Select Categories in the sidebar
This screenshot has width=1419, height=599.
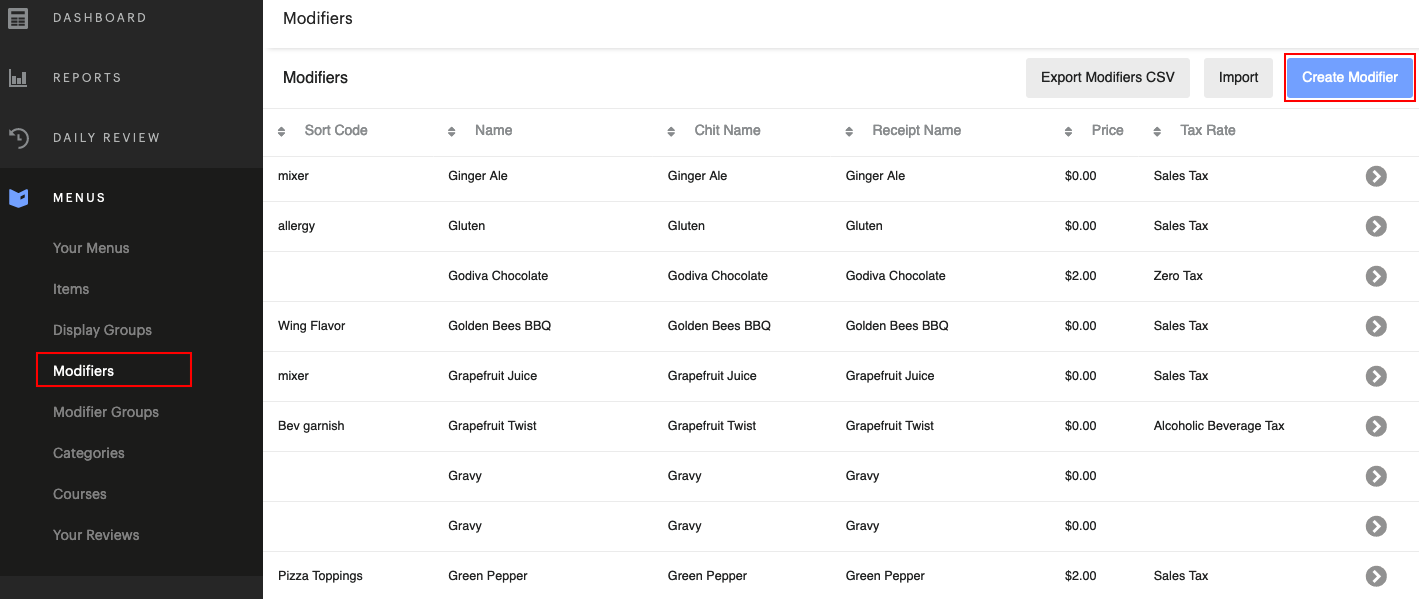(x=89, y=453)
